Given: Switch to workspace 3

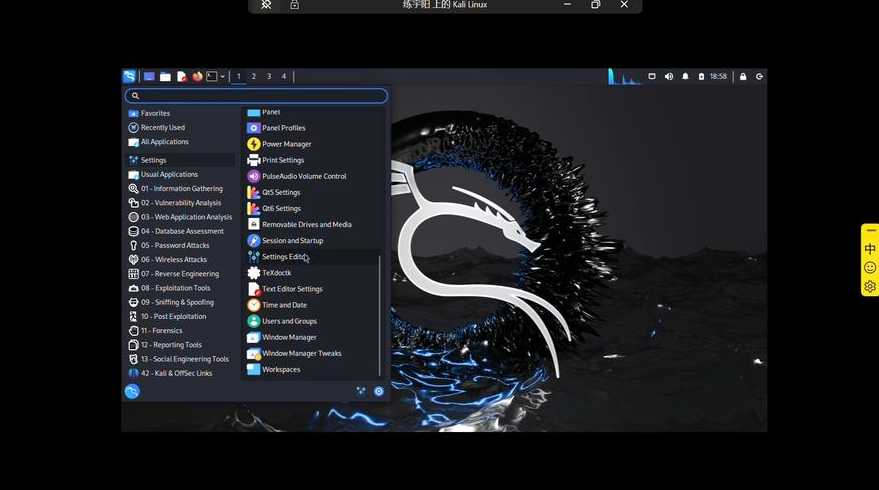Looking at the screenshot, I should click(269, 76).
